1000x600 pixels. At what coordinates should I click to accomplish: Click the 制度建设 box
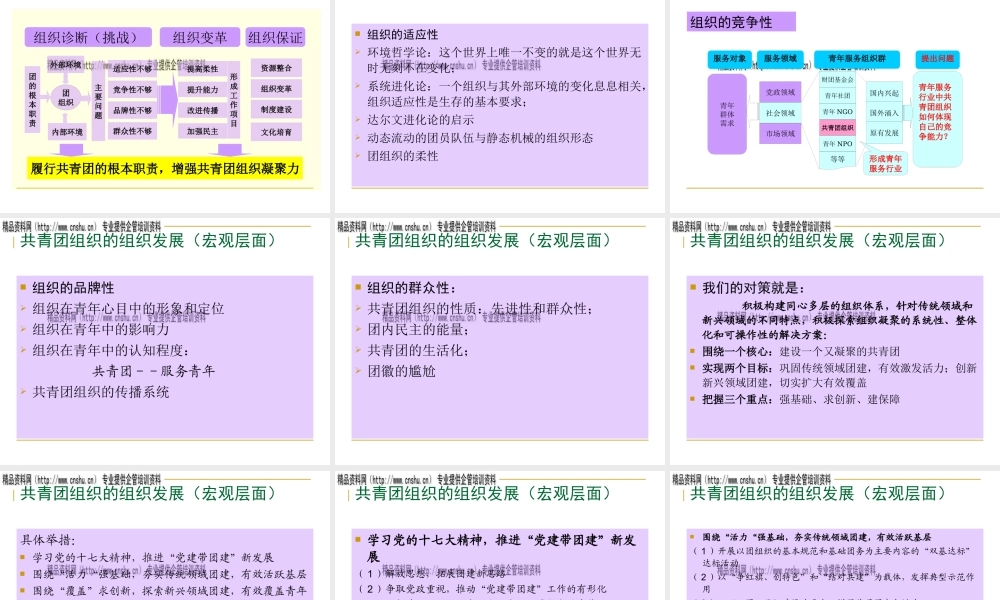pos(276,110)
